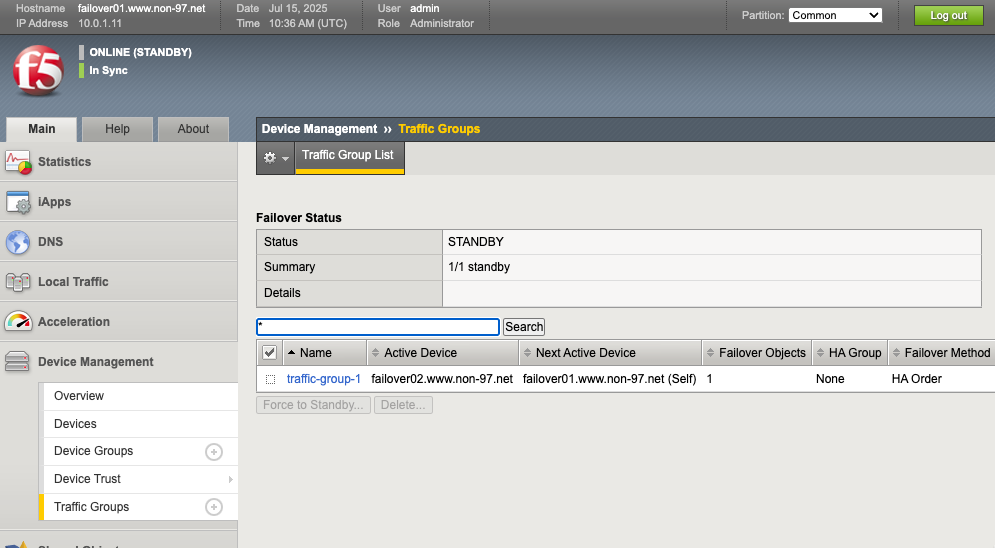The height and width of the screenshot is (548, 995).
Task: Expand the Local Traffic menu section
Action: tap(119, 282)
